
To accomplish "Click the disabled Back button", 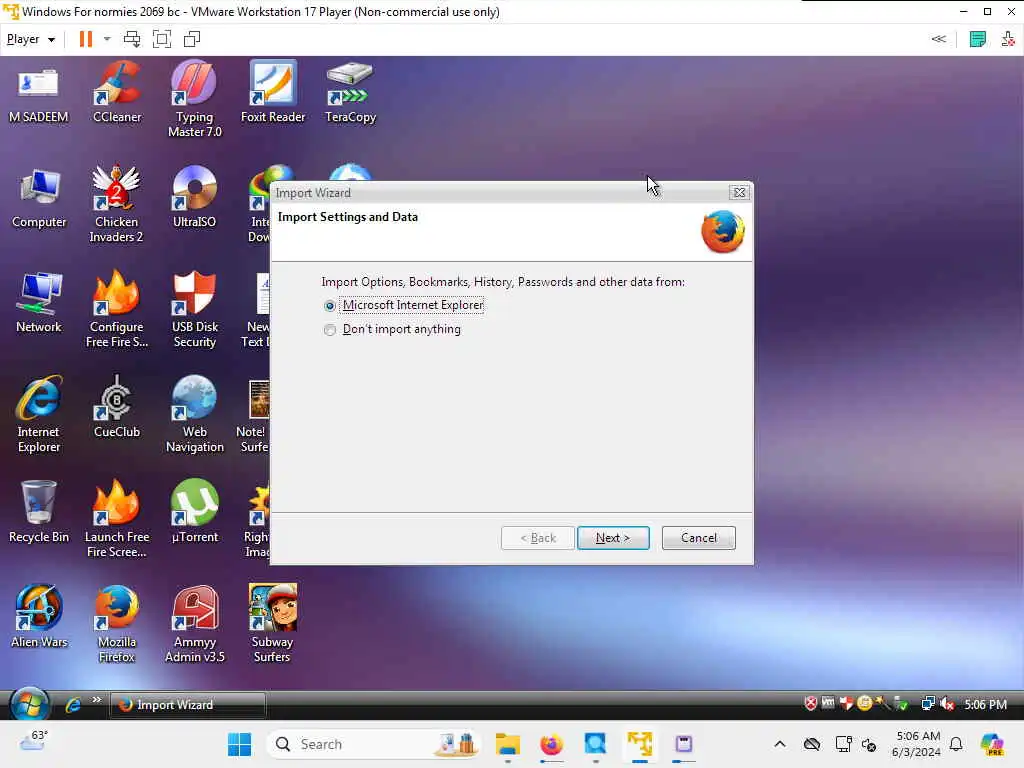I will 537,538.
